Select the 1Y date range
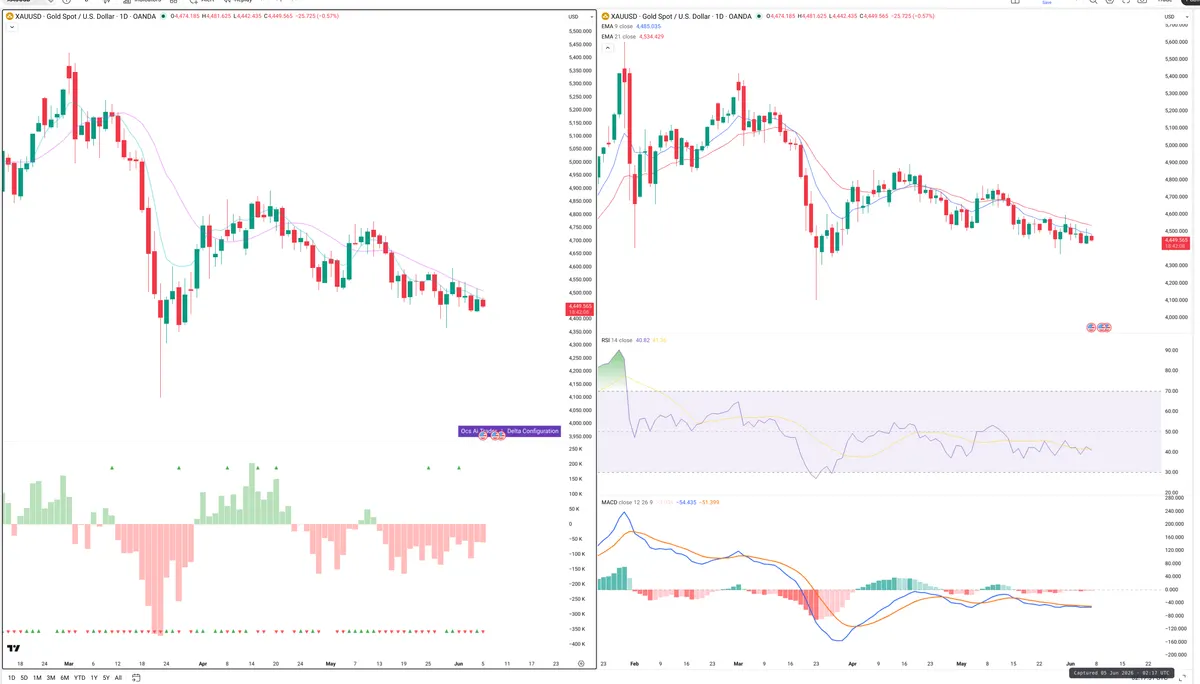The width and height of the screenshot is (1200, 684). click(x=94, y=677)
